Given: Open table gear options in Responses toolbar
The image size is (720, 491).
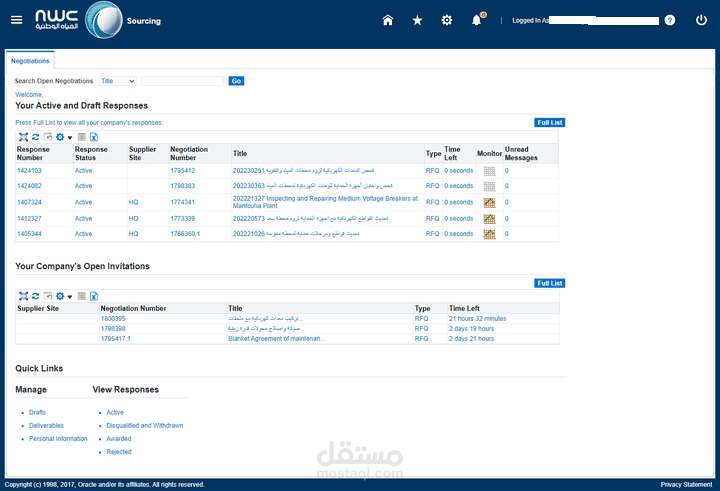Looking at the screenshot, I should tap(60, 137).
